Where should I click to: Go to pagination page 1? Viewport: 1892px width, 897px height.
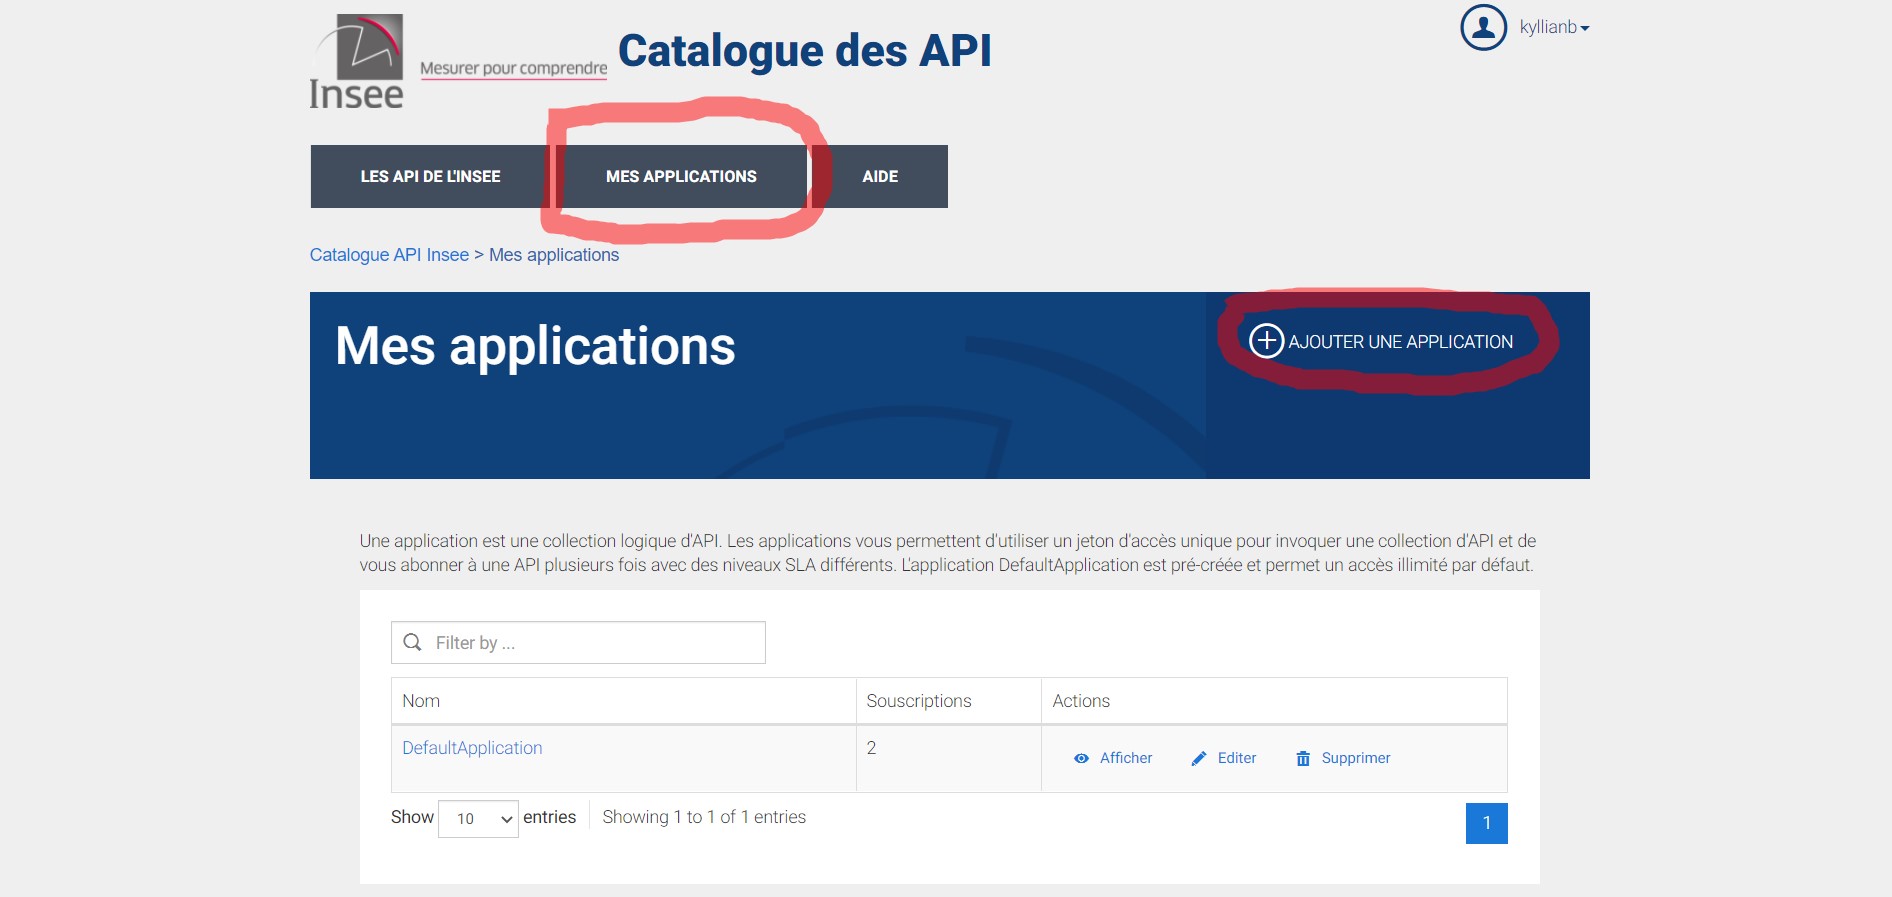coord(1486,823)
